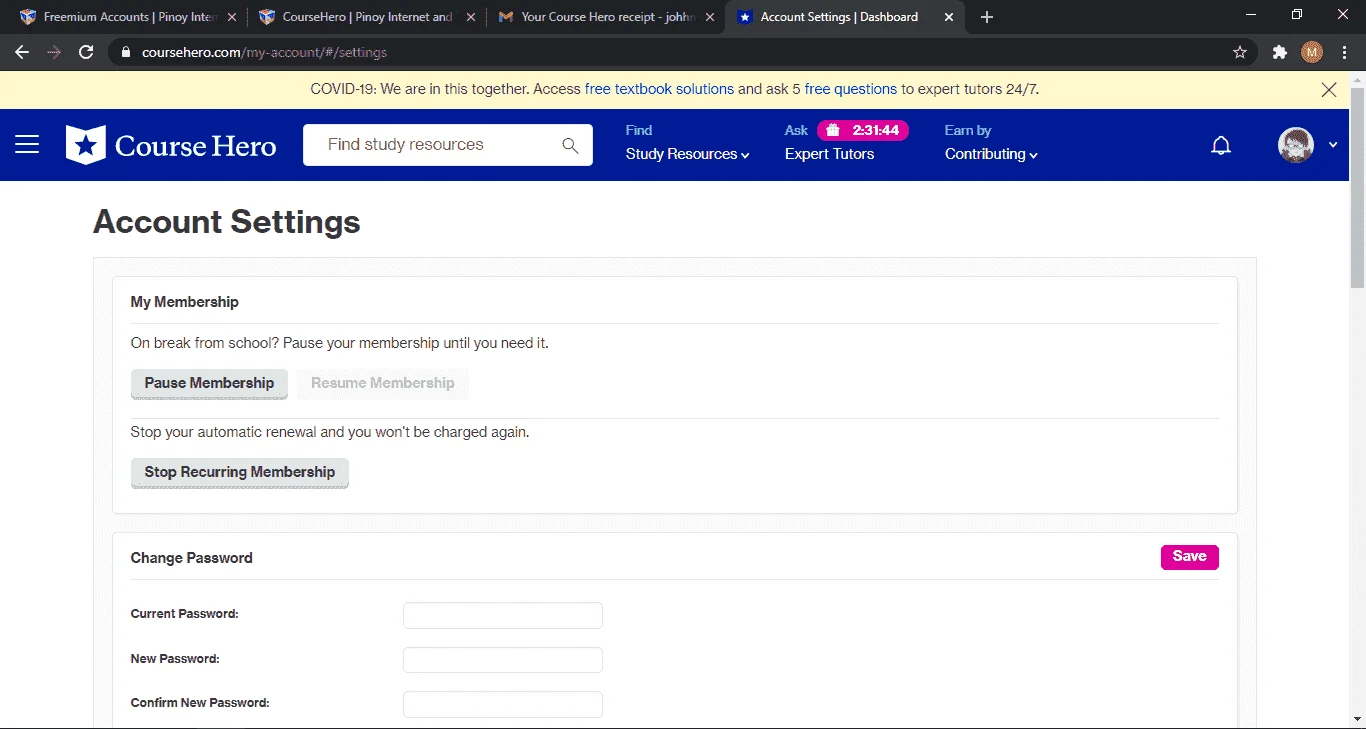The image size is (1366, 729).
Task: Click the Current Password field
Action: click(x=503, y=615)
